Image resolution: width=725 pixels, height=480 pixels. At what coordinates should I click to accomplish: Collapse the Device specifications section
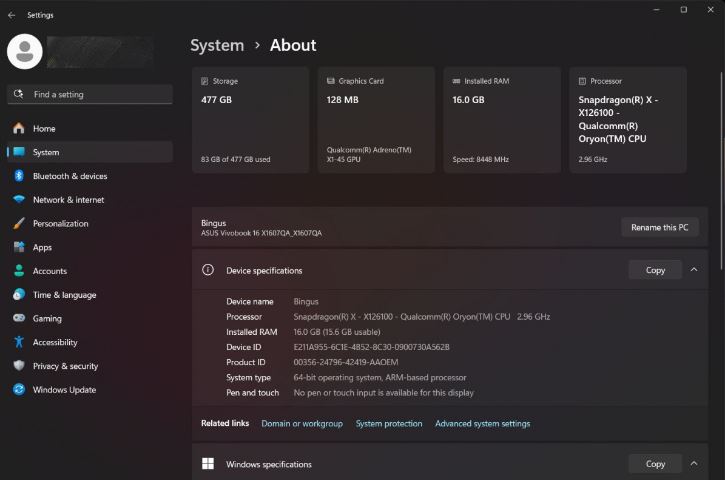click(694, 270)
